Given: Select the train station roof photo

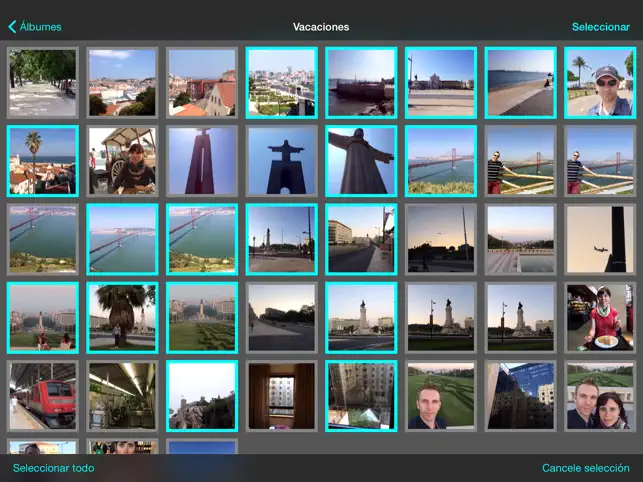Looking at the screenshot, I should click(x=122, y=396).
